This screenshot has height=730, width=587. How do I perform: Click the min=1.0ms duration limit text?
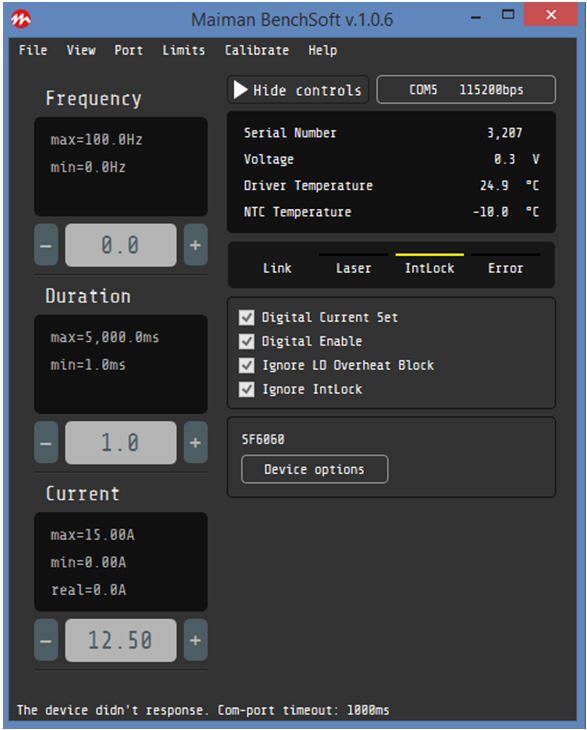click(x=88, y=365)
